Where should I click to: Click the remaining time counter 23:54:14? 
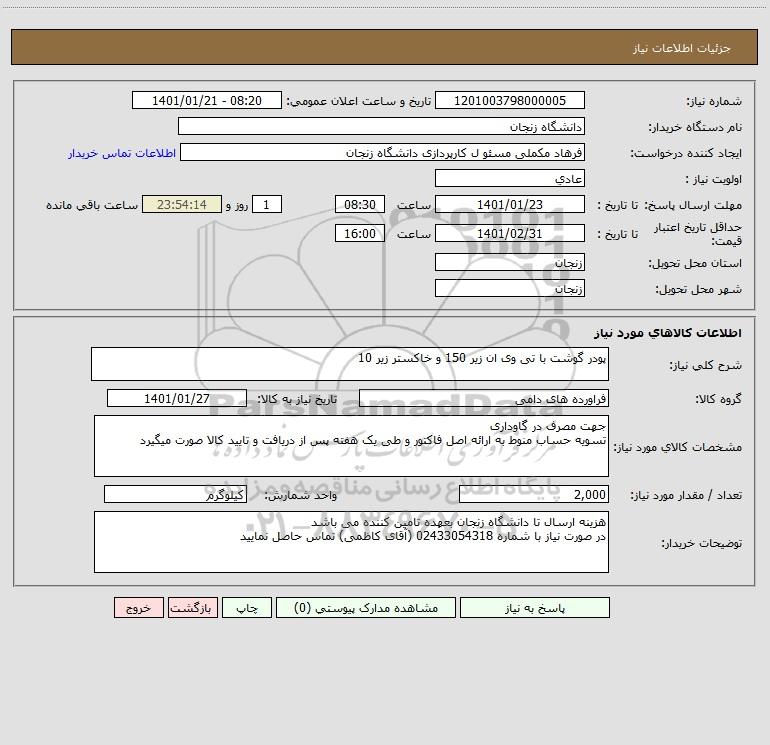pyautogui.click(x=182, y=205)
